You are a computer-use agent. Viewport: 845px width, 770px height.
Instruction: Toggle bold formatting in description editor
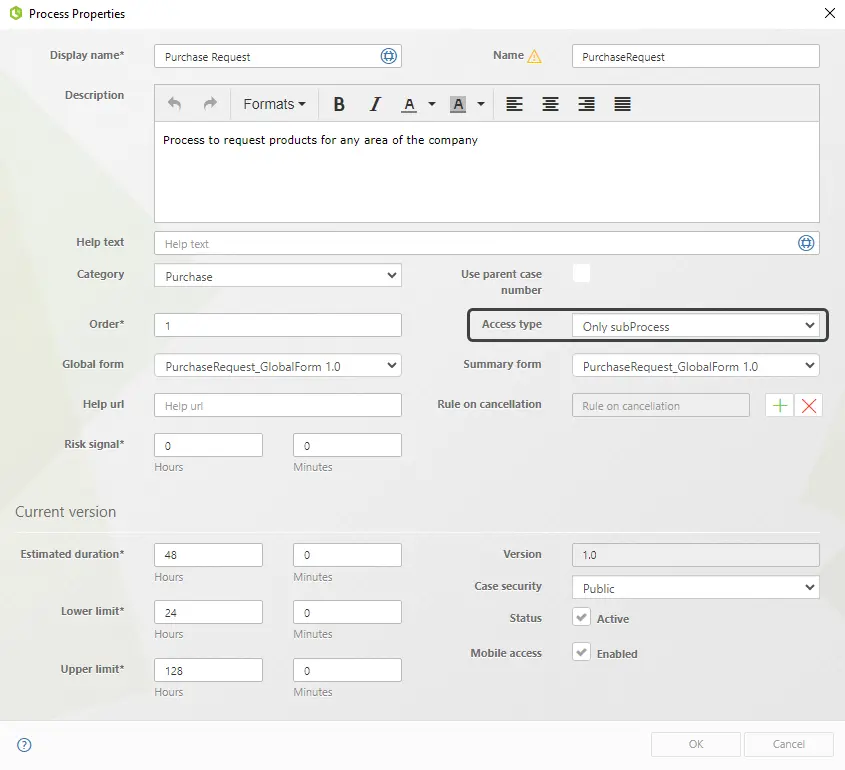pyautogui.click(x=338, y=104)
